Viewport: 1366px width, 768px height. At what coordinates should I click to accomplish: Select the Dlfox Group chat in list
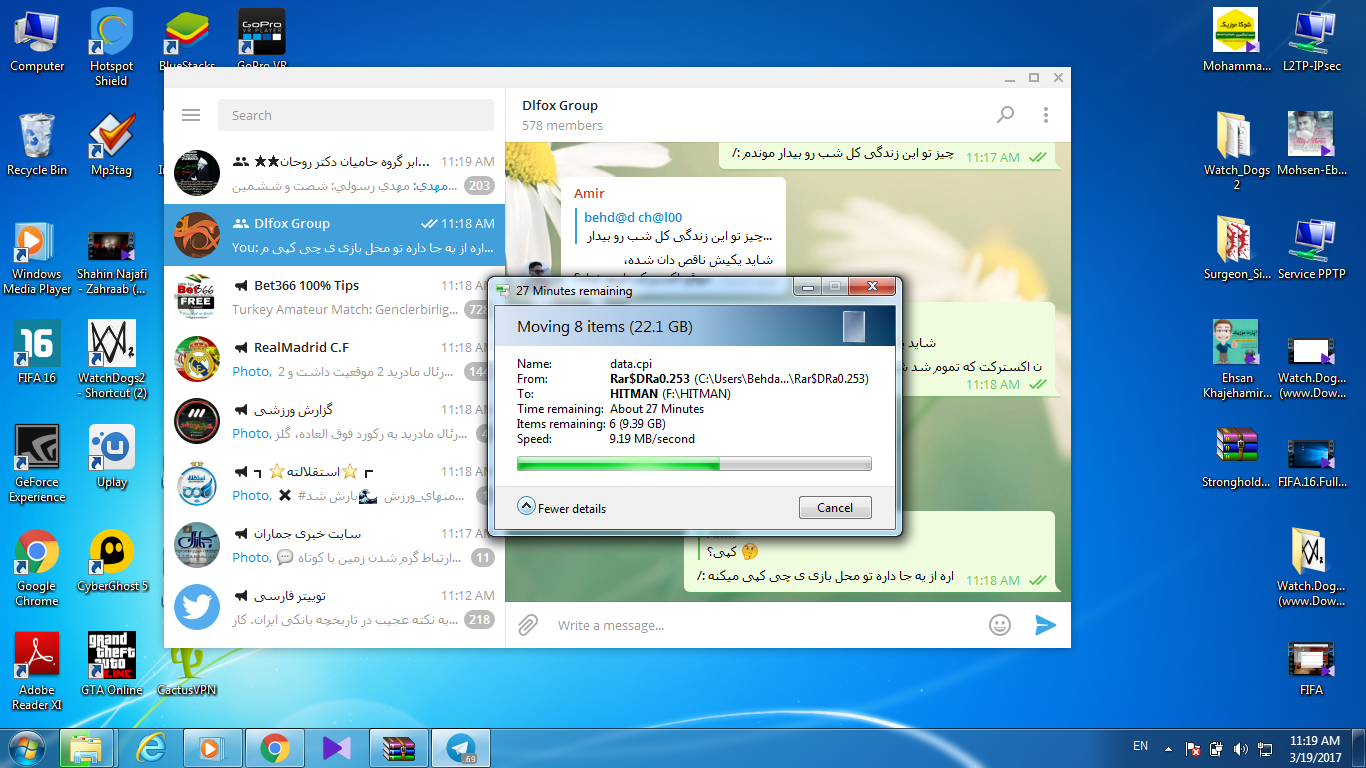[335, 235]
